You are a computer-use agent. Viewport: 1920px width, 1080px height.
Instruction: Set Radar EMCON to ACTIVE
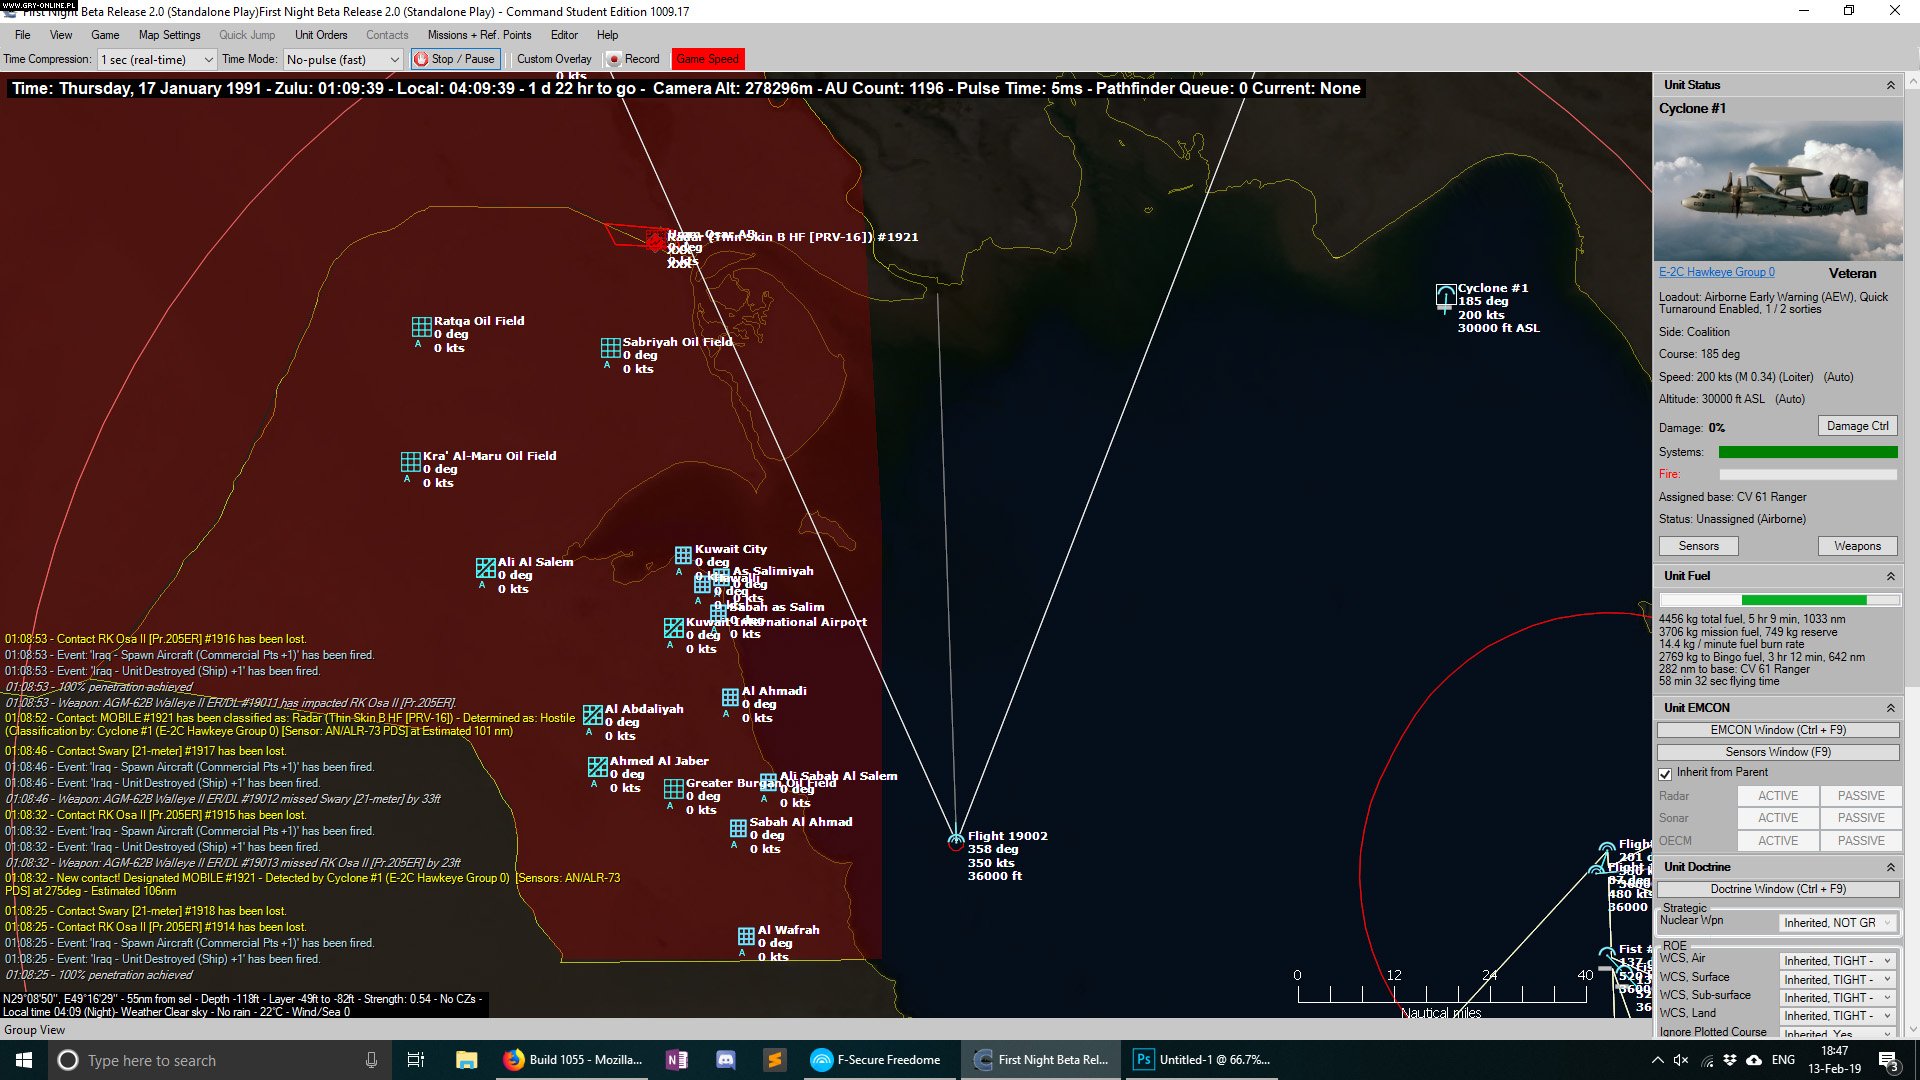point(1778,795)
